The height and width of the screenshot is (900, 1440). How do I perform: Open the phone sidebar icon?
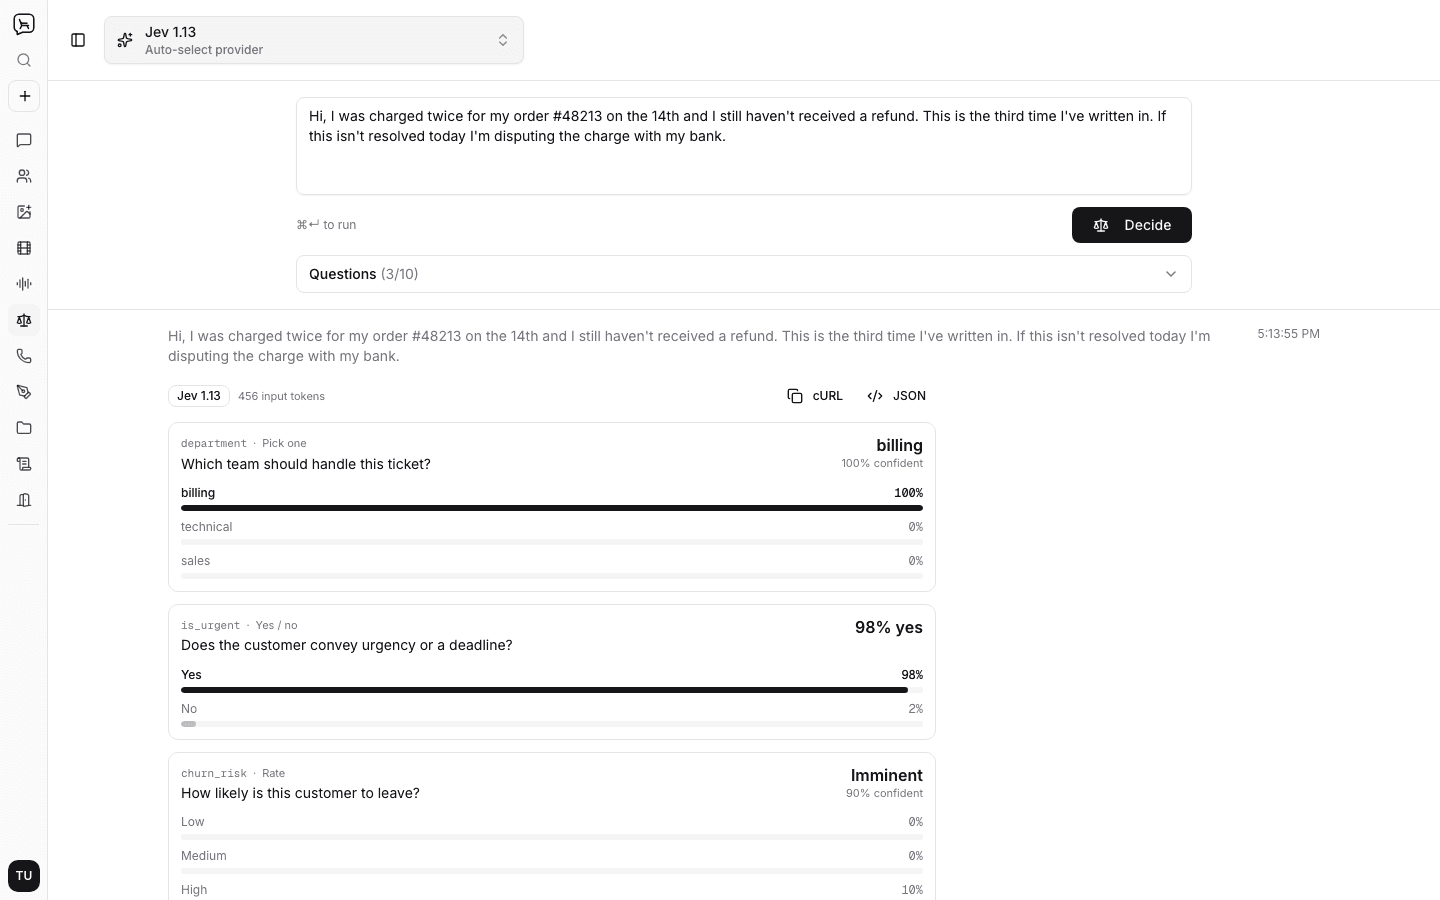tap(24, 356)
